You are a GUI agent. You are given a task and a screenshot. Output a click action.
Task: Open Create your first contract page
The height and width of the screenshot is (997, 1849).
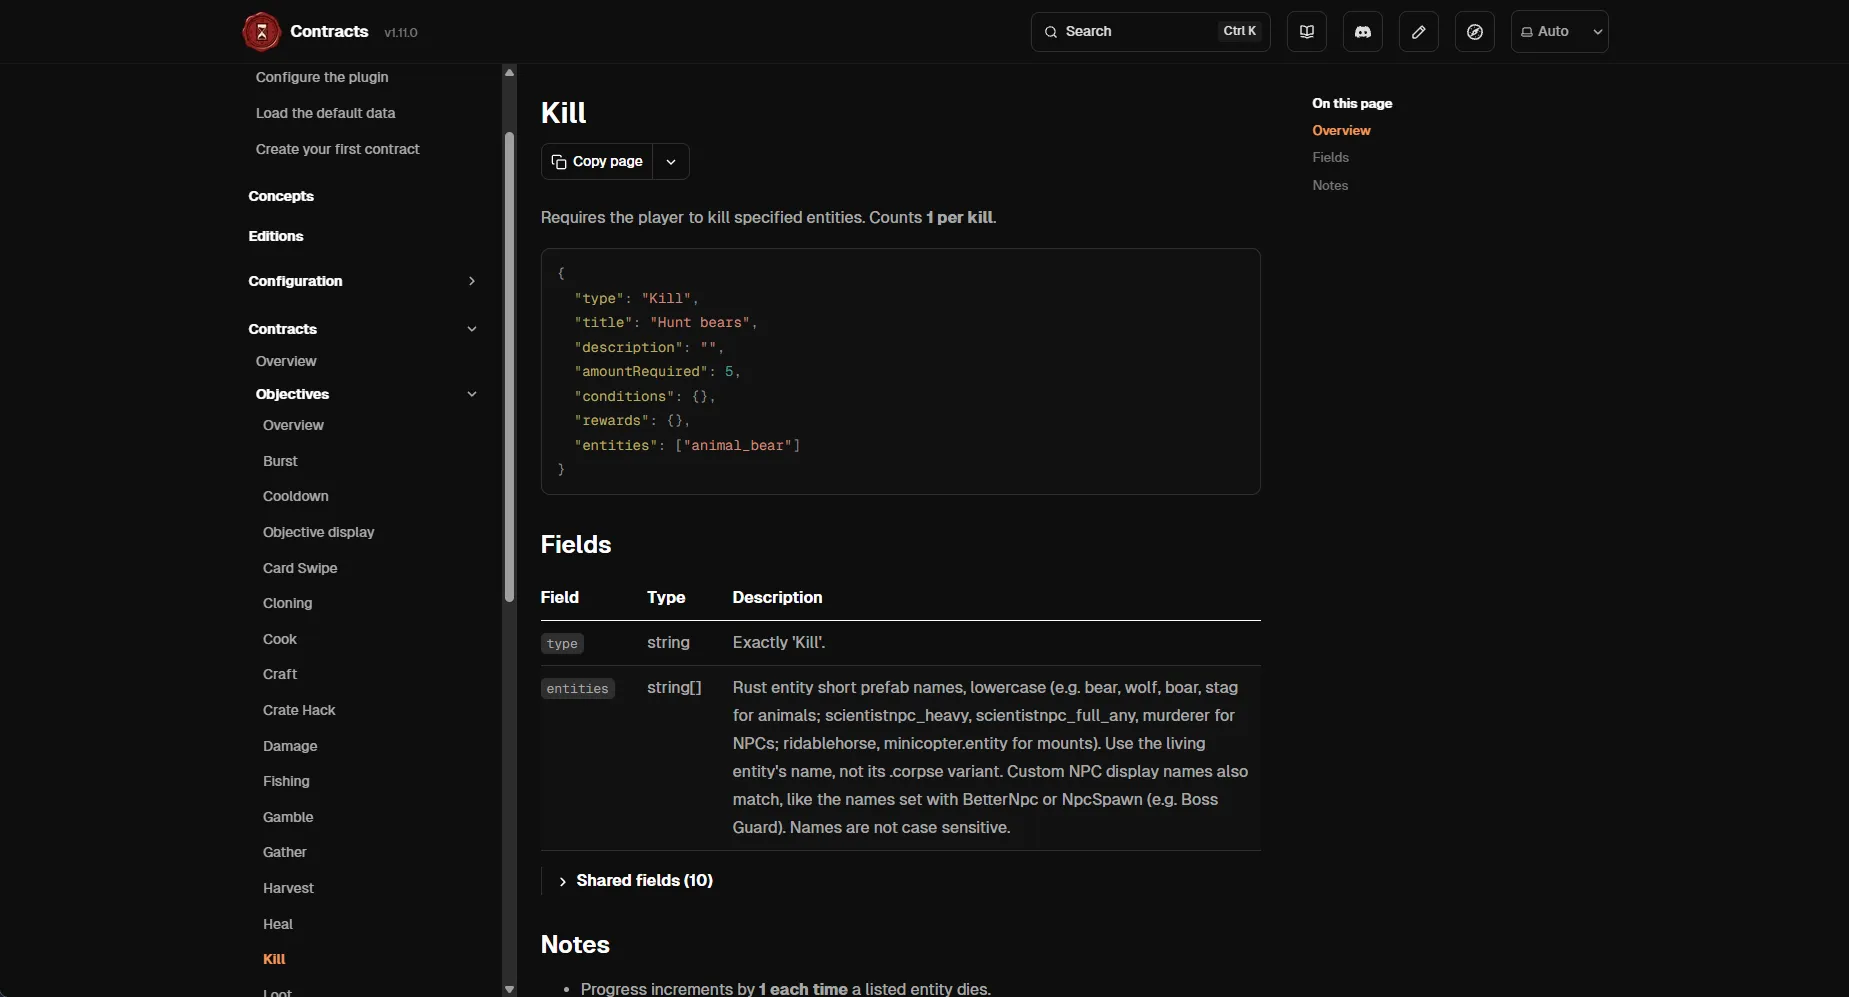click(x=337, y=149)
